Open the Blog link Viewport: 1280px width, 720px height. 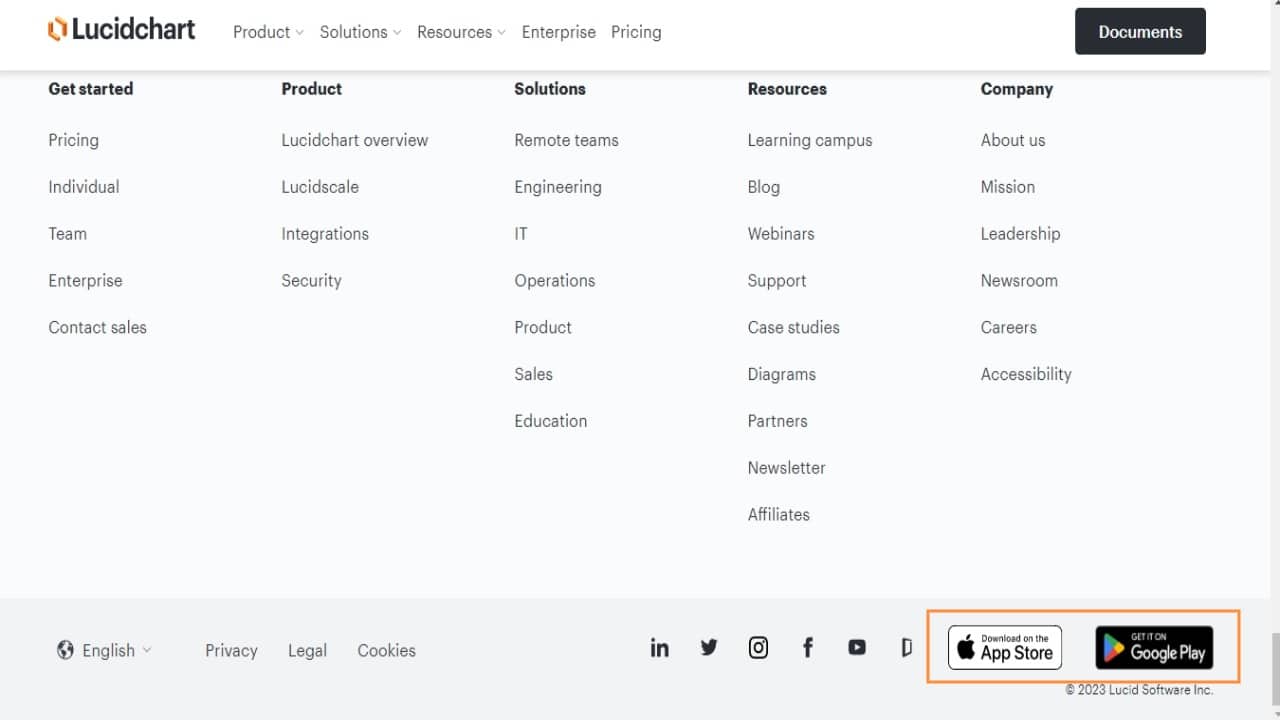[764, 187]
